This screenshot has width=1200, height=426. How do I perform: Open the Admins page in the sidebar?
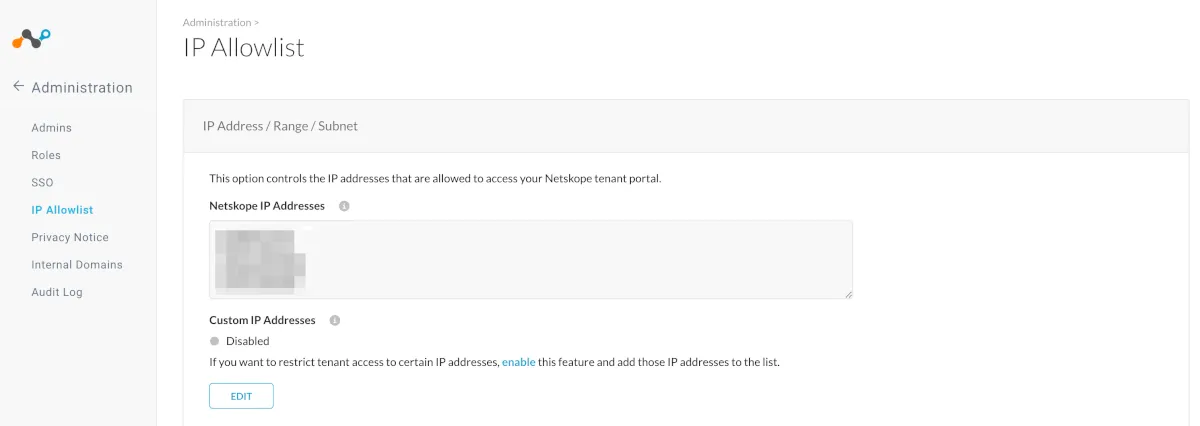51,128
